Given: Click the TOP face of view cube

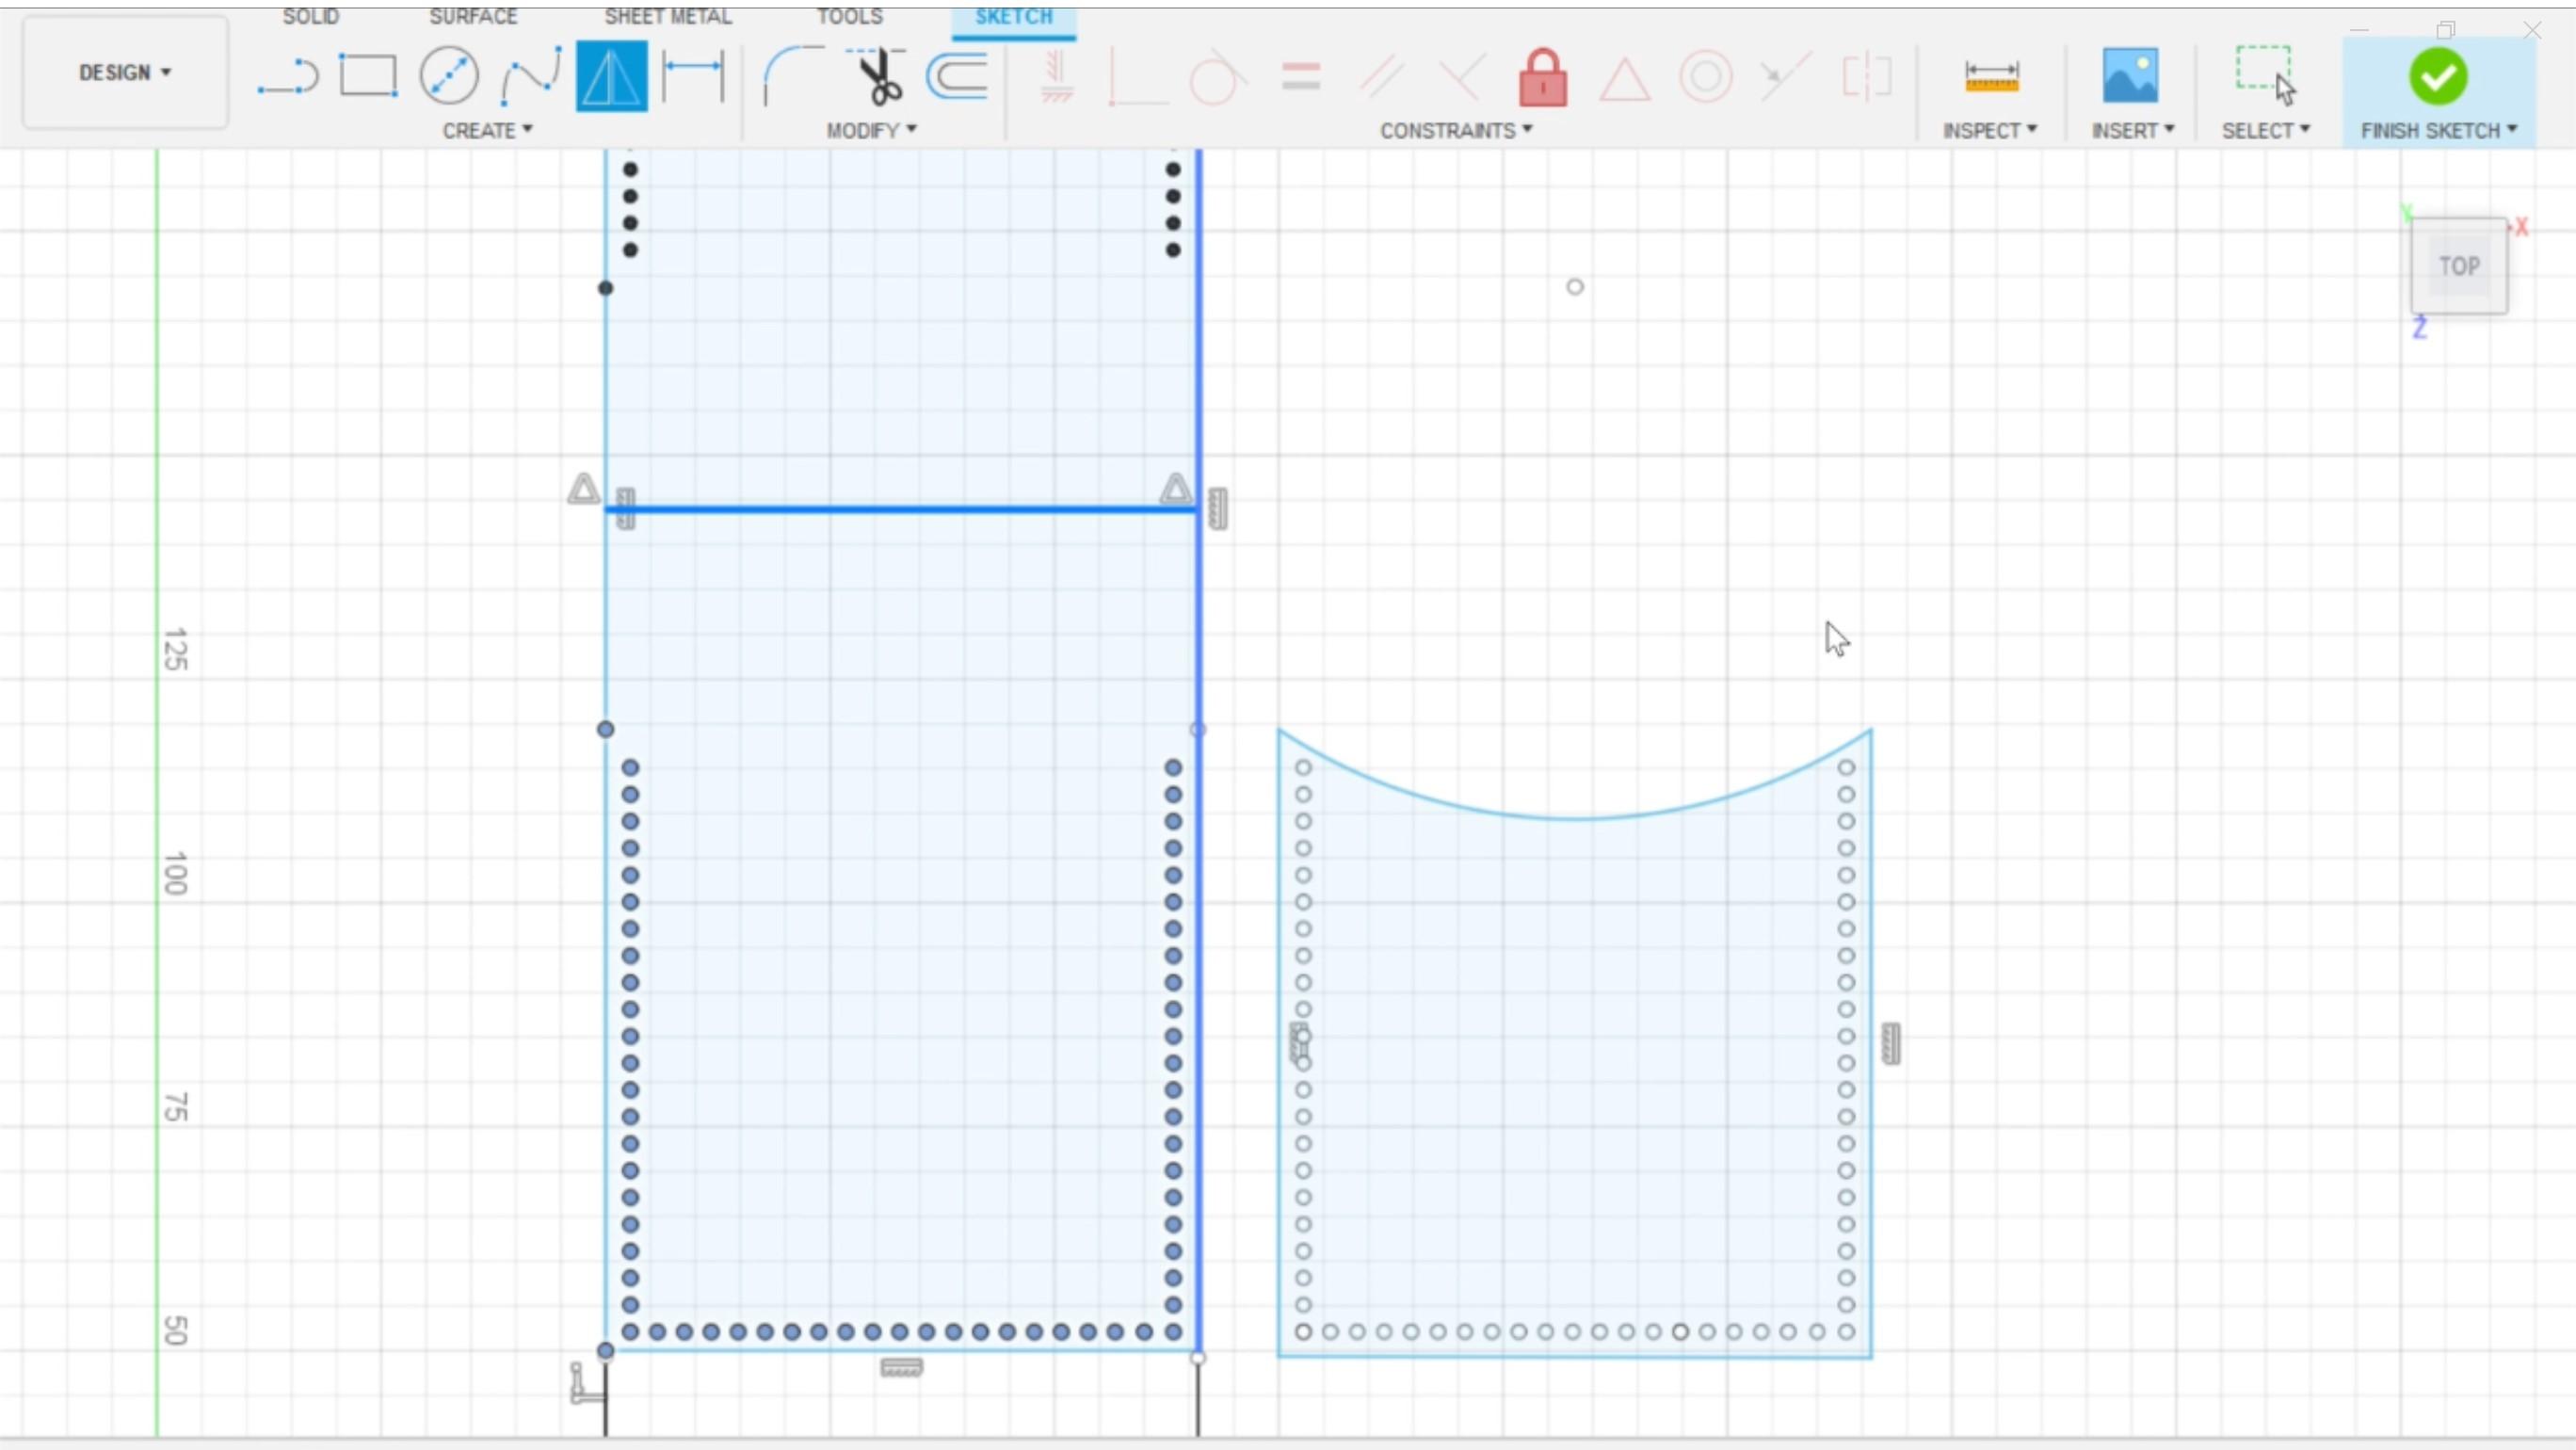Looking at the screenshot, I should (x=2459, y=266).
